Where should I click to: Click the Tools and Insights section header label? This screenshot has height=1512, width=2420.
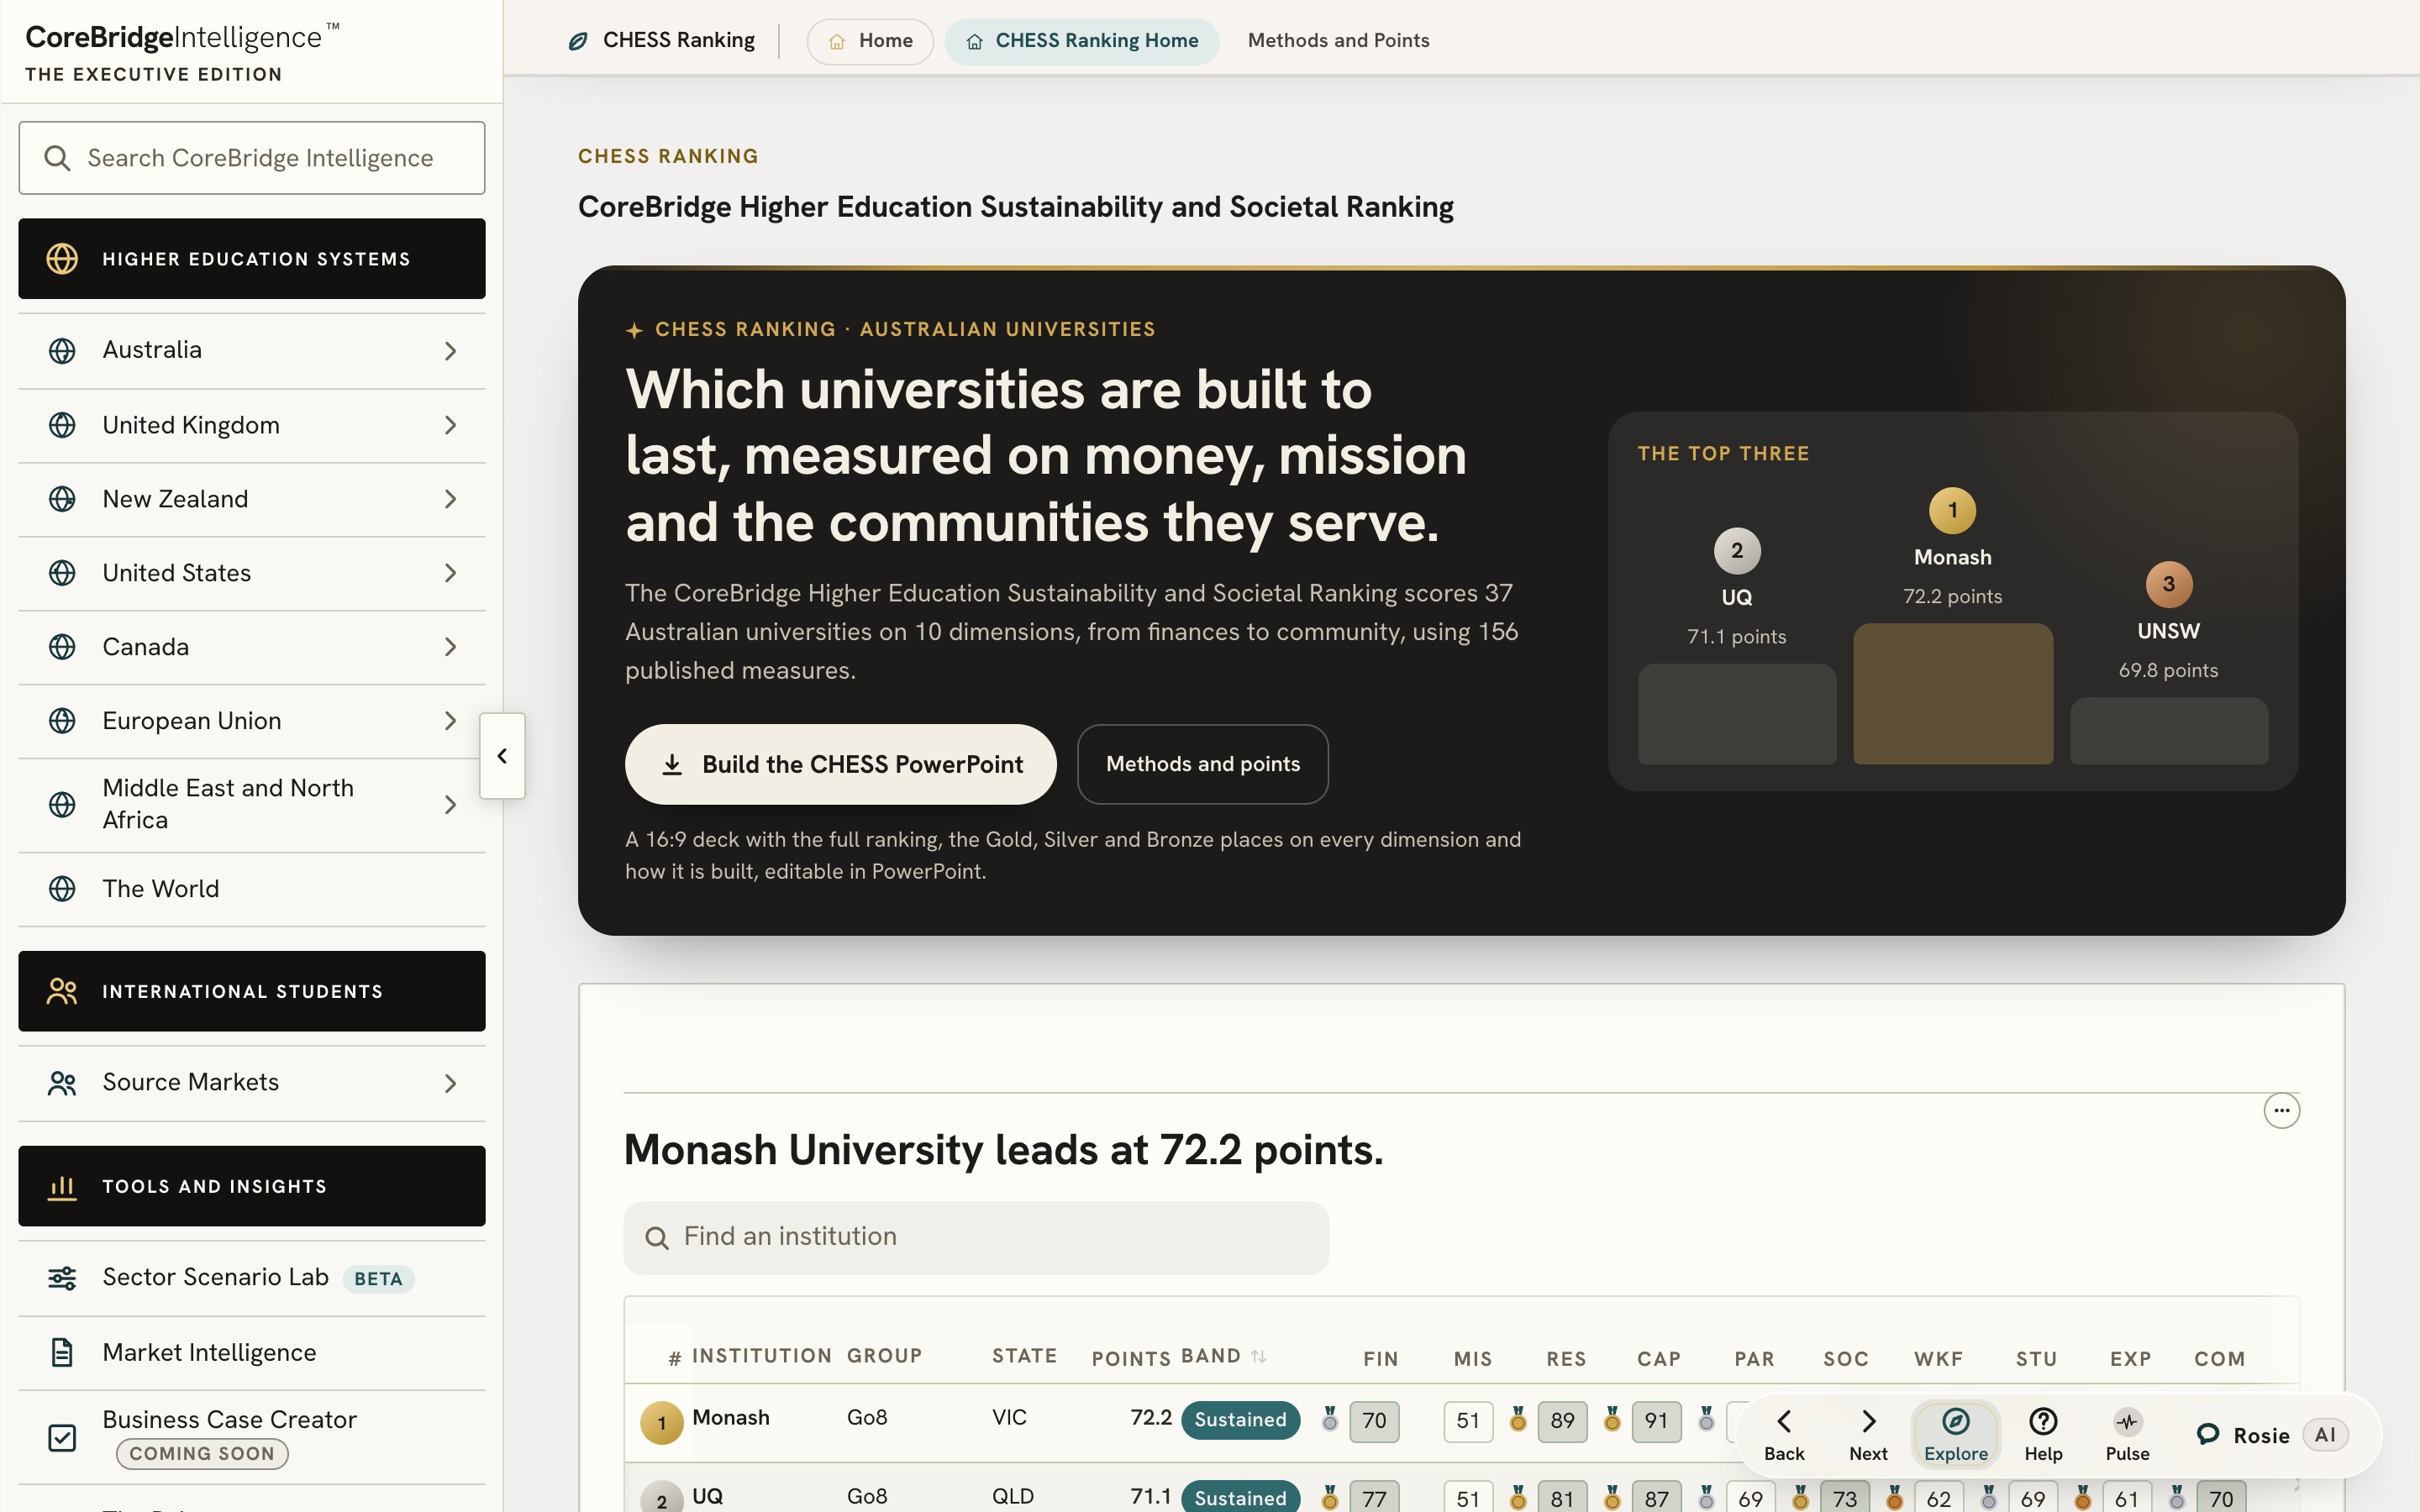click(214, 1186)
